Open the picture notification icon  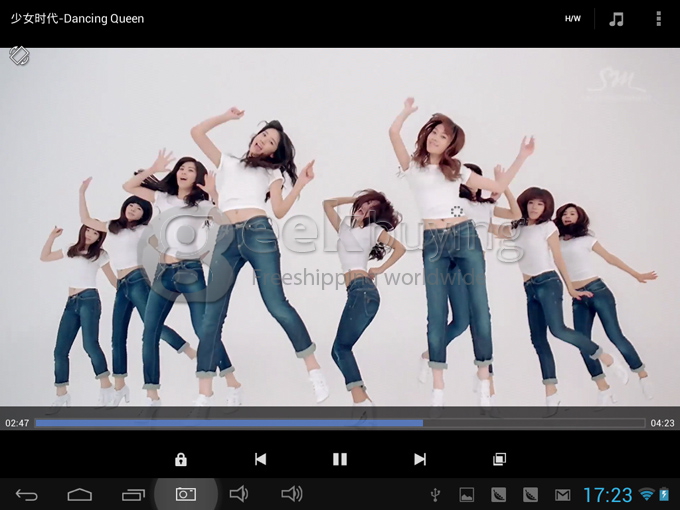[467, 494]
